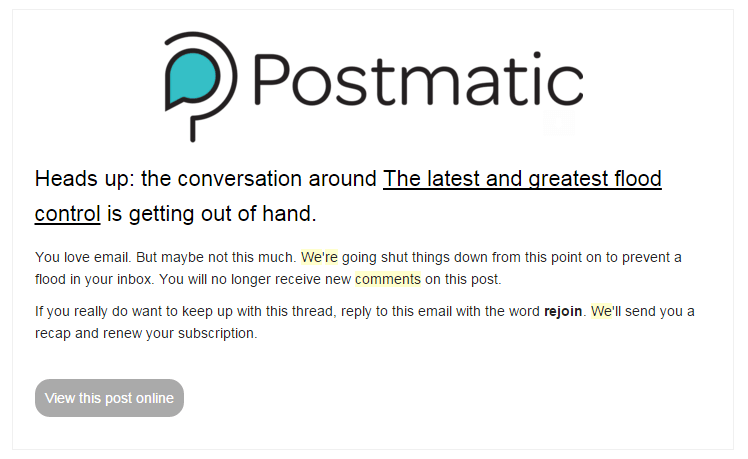
Task: Click "recap and renew your subscription" text
Action: [146, 333]
